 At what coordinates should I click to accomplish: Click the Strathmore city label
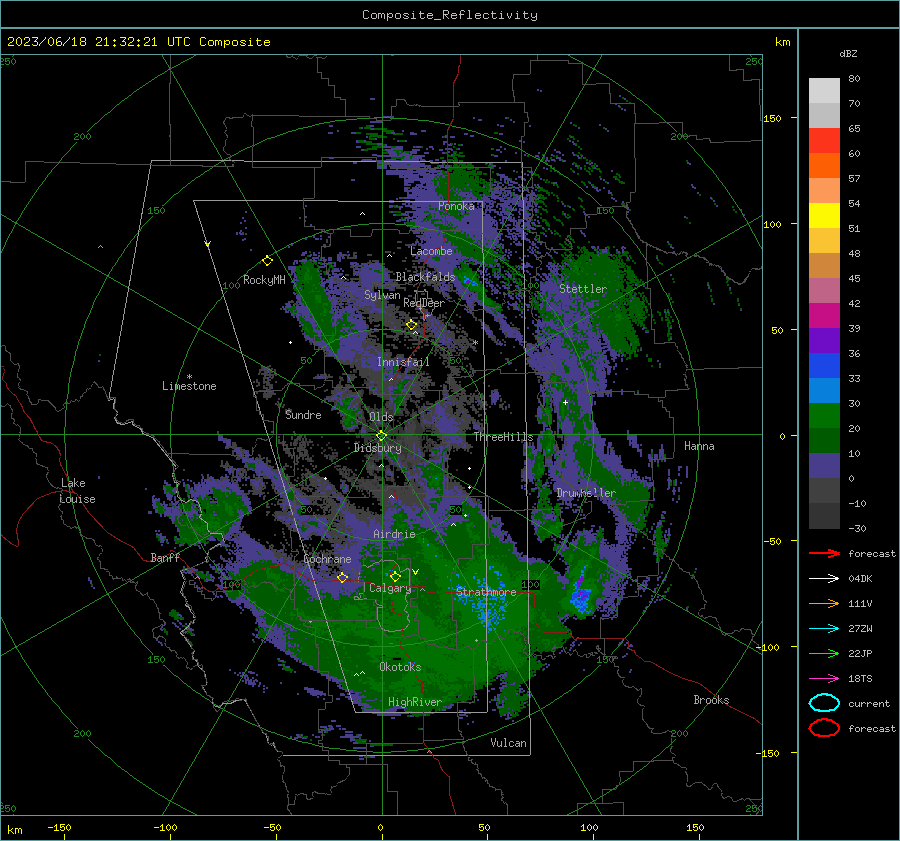[486, 592]
